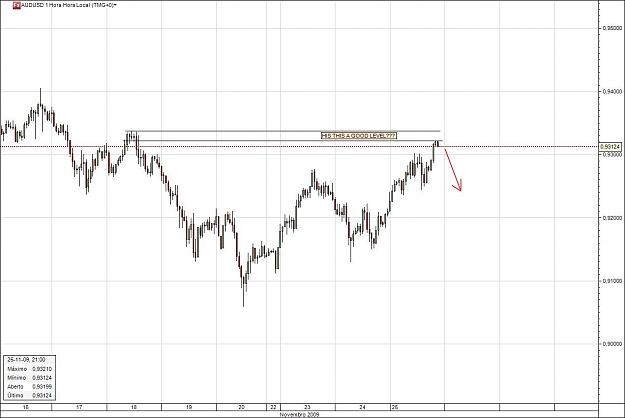625x418 pixels.
Task: Click the Último 0,93124 row in info box
Action: 29,395
